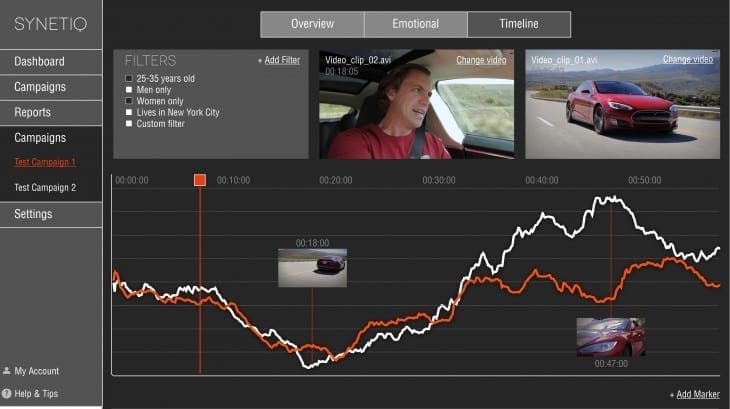
Task: Click the SYNETIQ logo
Action: [x=50, y=24]
